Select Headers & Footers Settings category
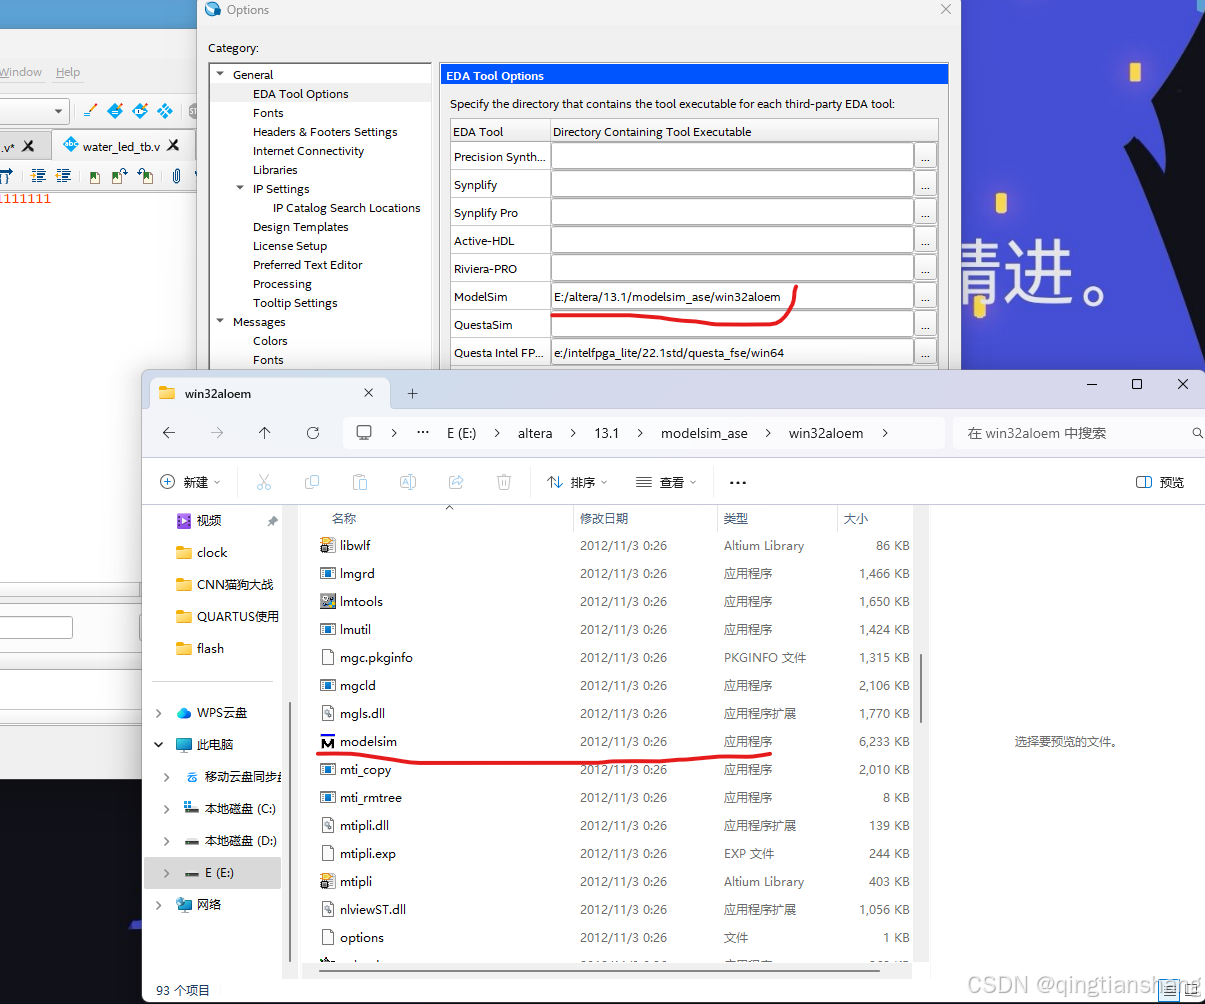The height and width of the screenshot is (1004, 1205). [325, 132]
